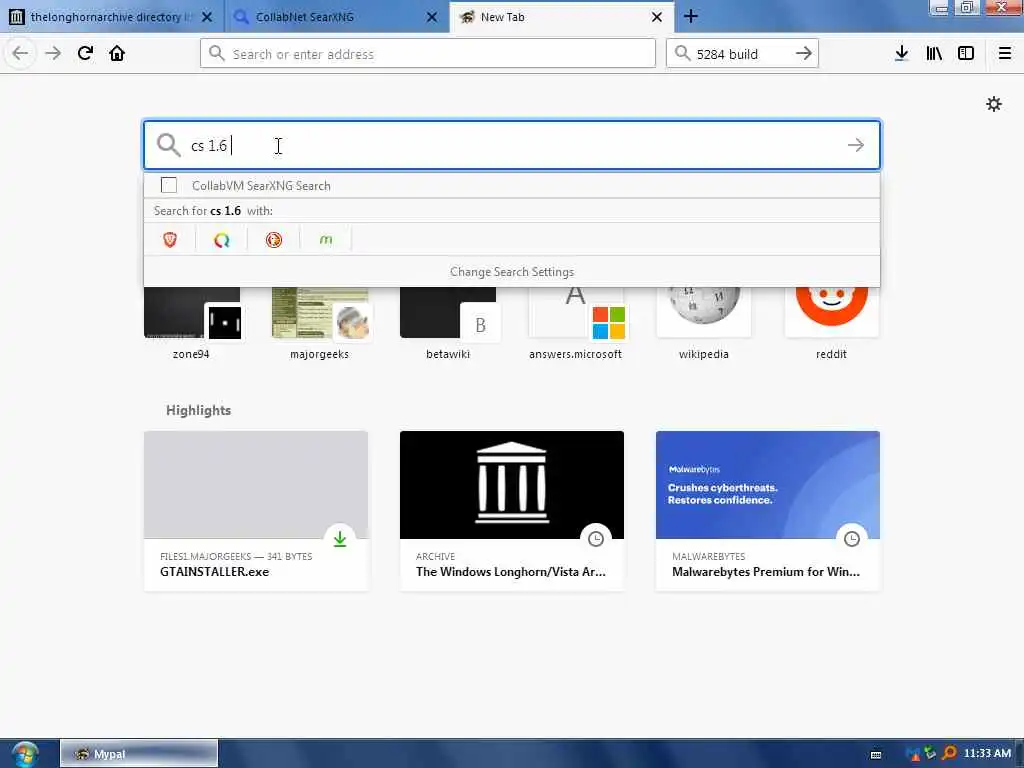Open the answers.microsoft top site tile
Viewport: 1024px width, 768px height.
(575, 323)
